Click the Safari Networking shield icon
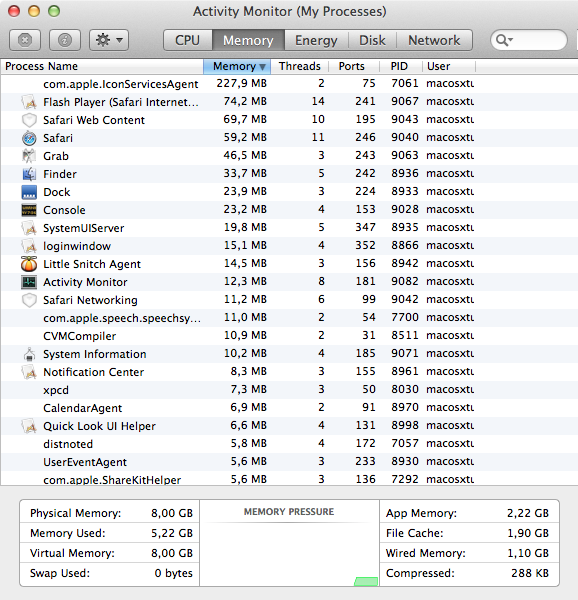This screenshot has width=578, height=600. pos(29,300)
